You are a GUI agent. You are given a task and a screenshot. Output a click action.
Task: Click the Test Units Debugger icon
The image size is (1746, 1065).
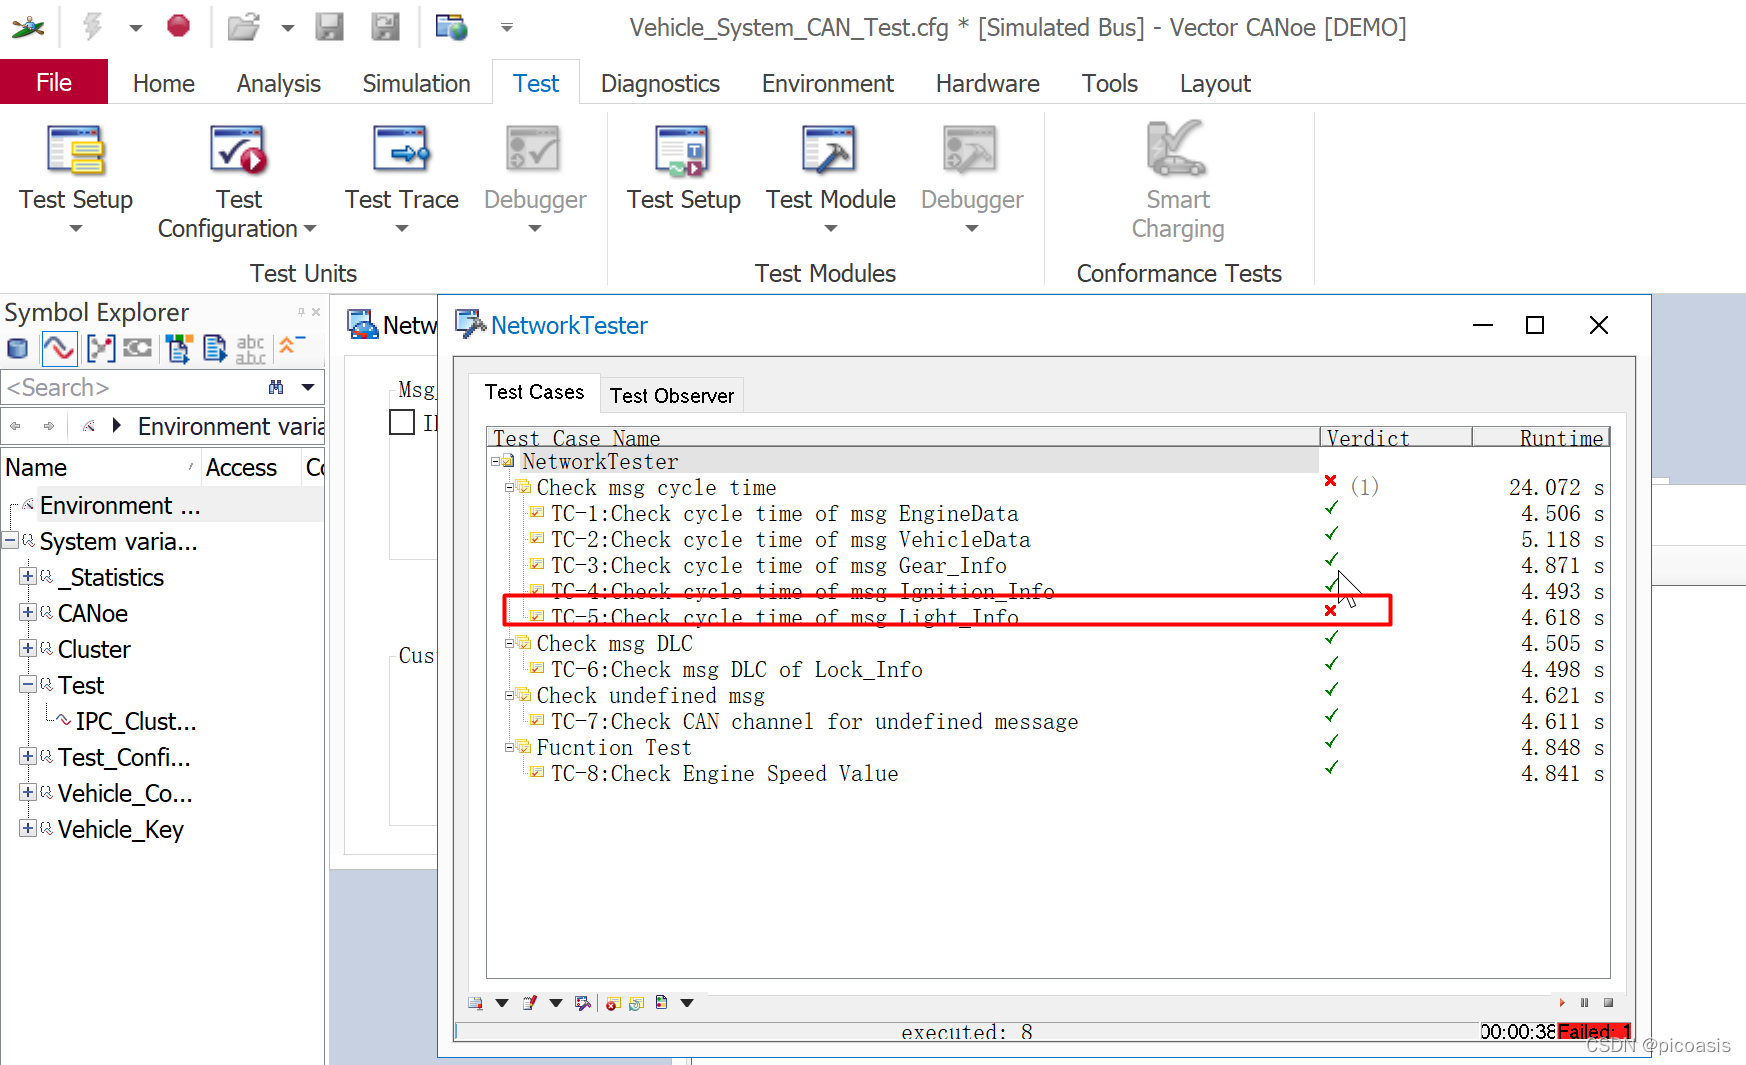click(534, 151)
